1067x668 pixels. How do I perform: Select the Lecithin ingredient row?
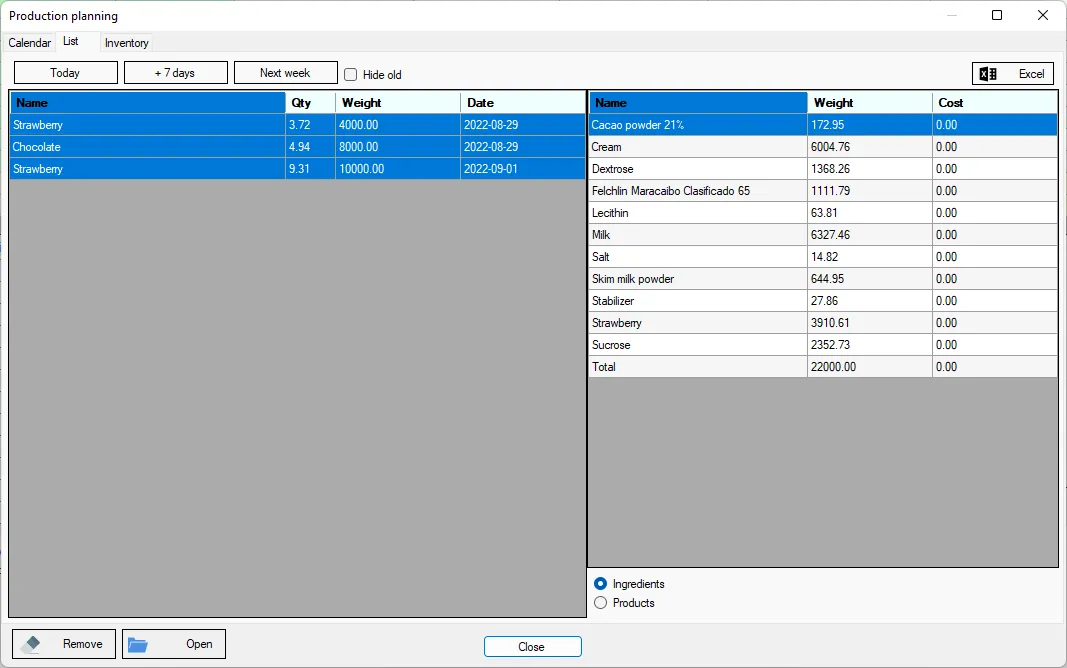click(x=823, y=213)
